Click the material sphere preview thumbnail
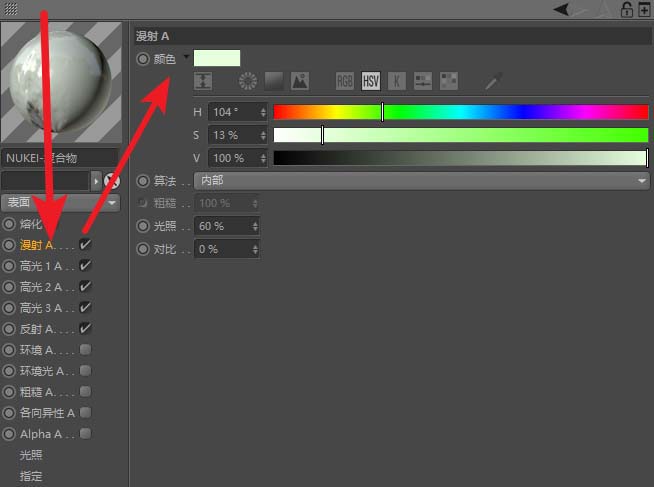The width and height of the screenshot is (654, 487). click(x=61, y=83)
